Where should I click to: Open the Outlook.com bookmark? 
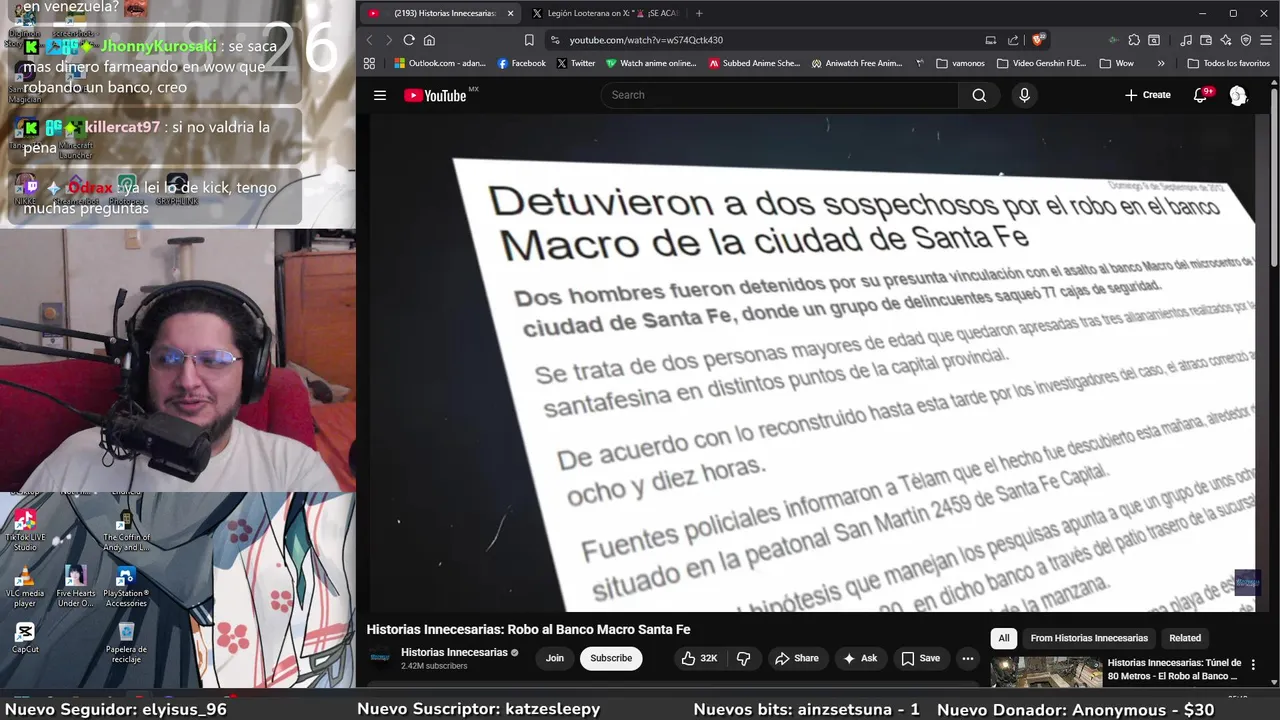(439, 63)
